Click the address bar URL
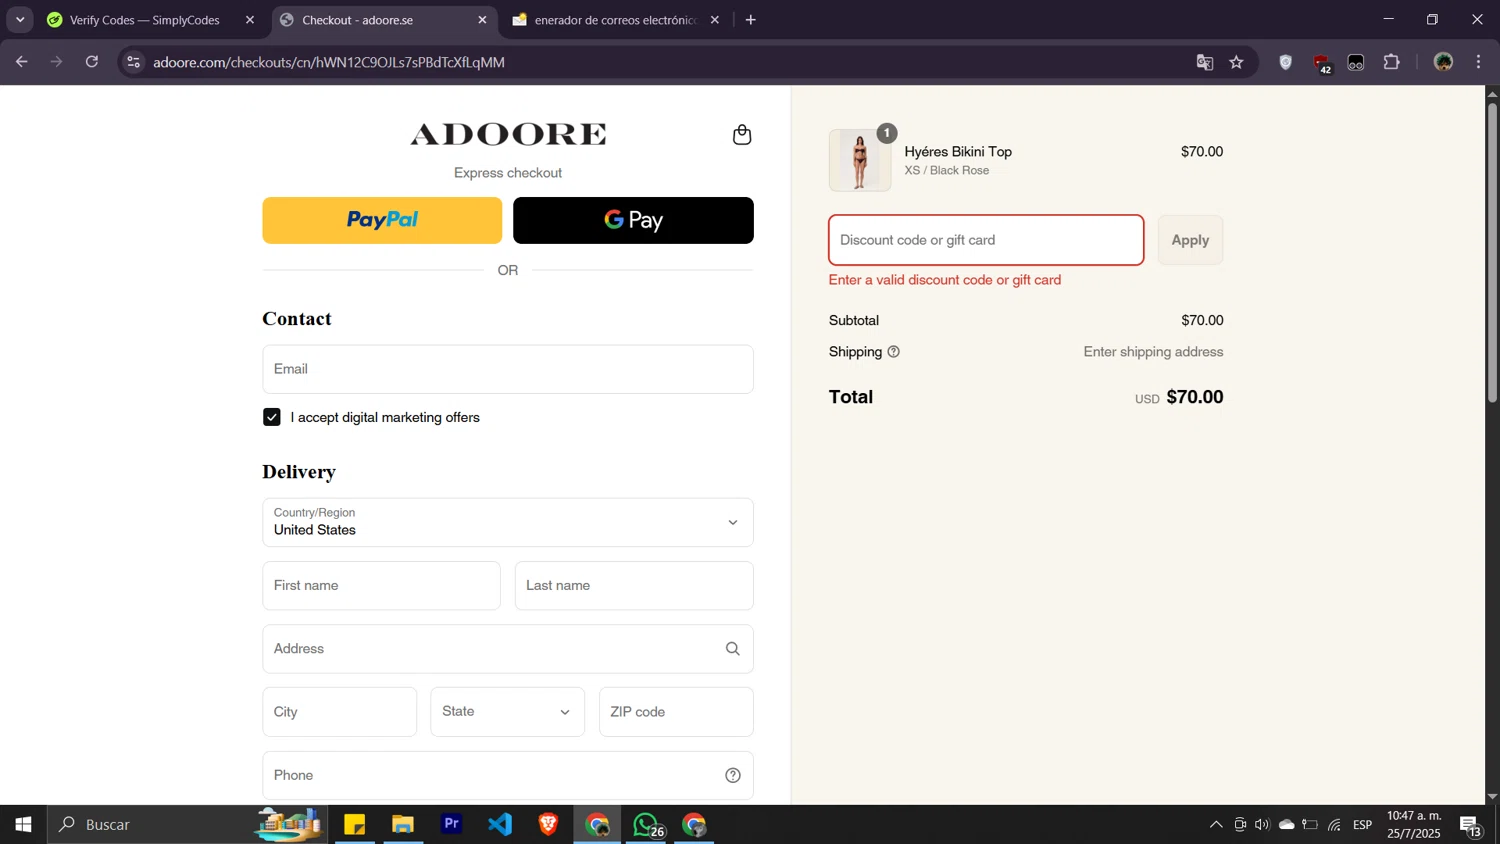Viewport: 1500px width, 844px height. tap(330, 62)
